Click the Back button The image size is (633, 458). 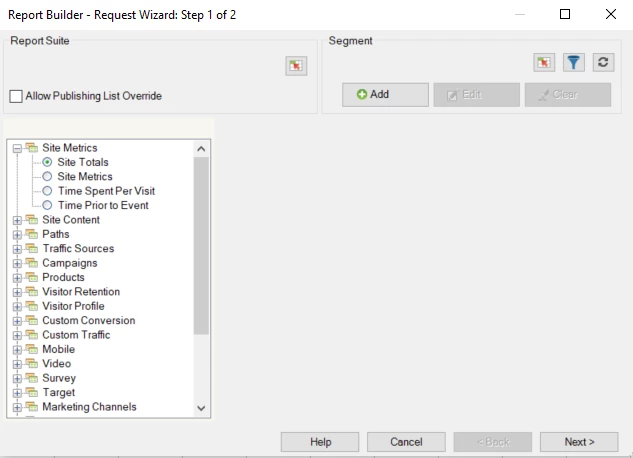click(493, 442)
